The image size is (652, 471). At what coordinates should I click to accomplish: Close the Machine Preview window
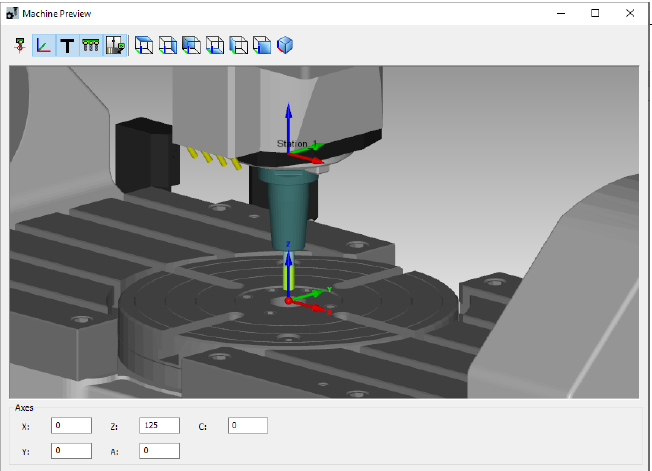coord(629,13)
